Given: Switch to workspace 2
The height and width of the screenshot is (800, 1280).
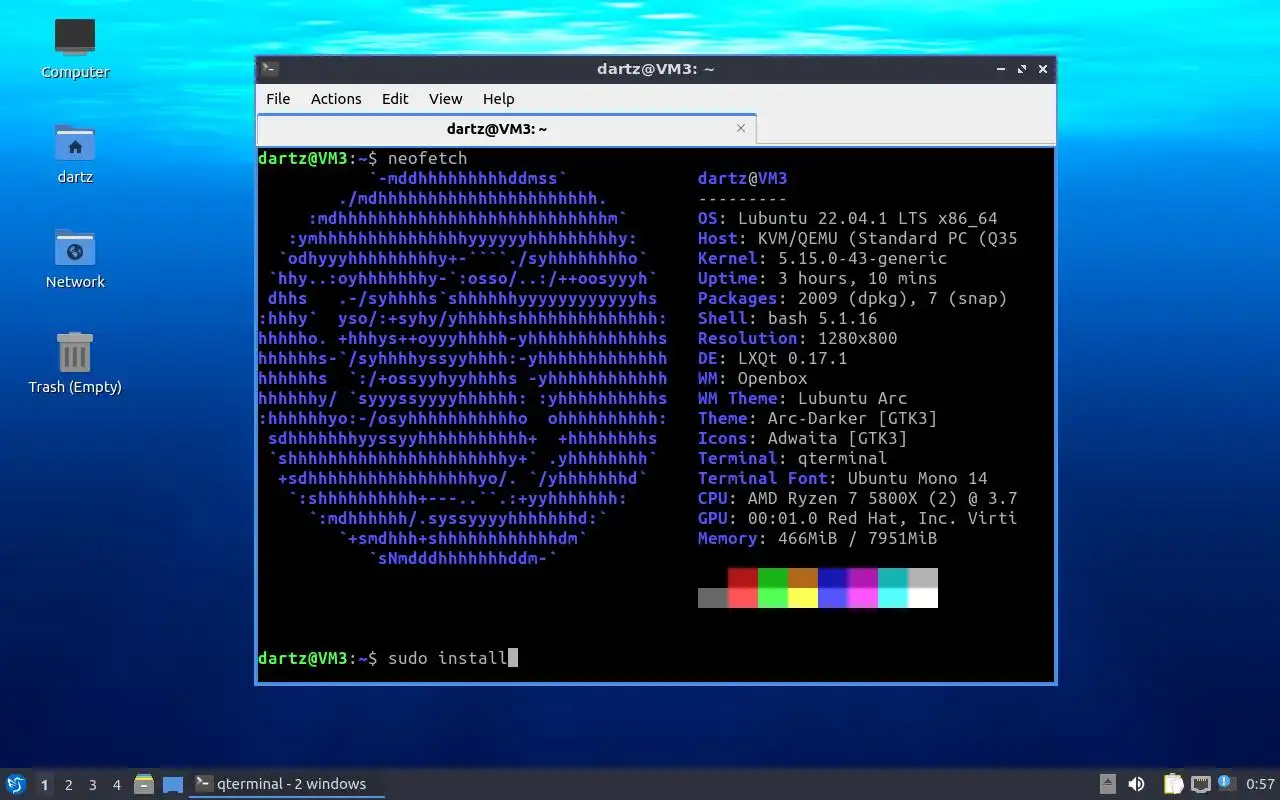Looking at the screenshot, I should tap(68, 785).
